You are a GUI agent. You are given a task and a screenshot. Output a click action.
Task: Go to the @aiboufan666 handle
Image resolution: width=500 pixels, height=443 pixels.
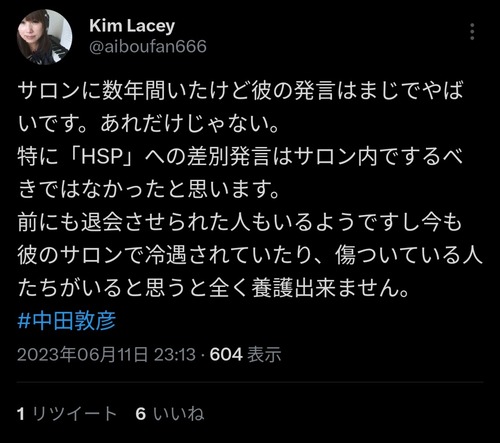tap(148, 46)
